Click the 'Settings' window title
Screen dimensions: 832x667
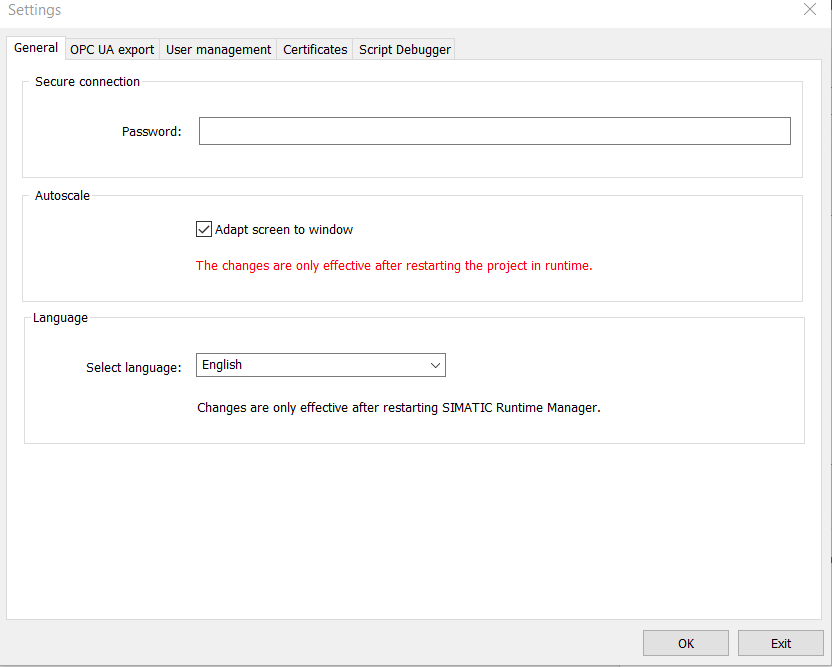[35, 10]
